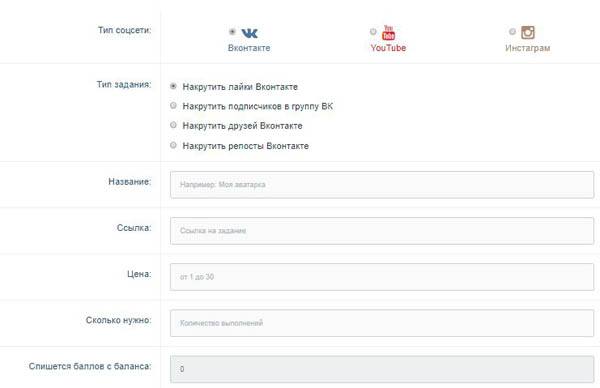This screenshot has width=600, height=388.
Task: Select the Инстаграм radio button
Action: [512, 31]
